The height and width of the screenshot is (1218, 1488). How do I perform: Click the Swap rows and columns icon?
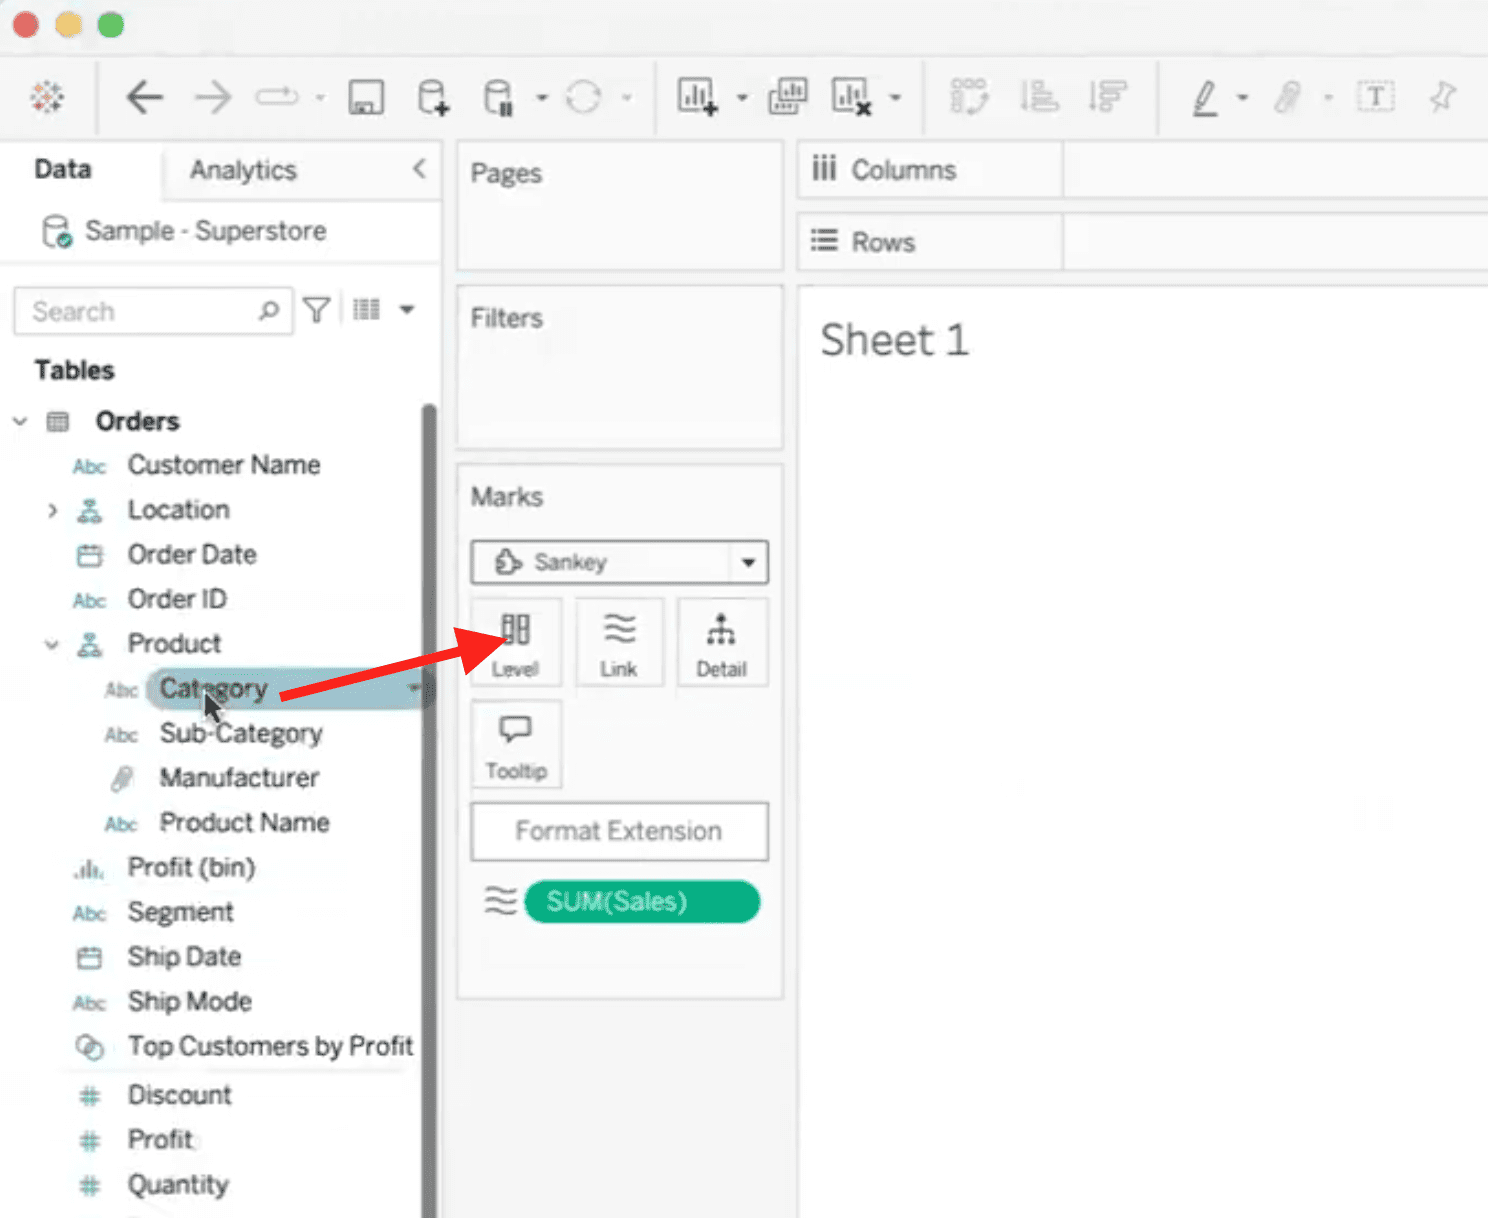(x=968, y=97)
